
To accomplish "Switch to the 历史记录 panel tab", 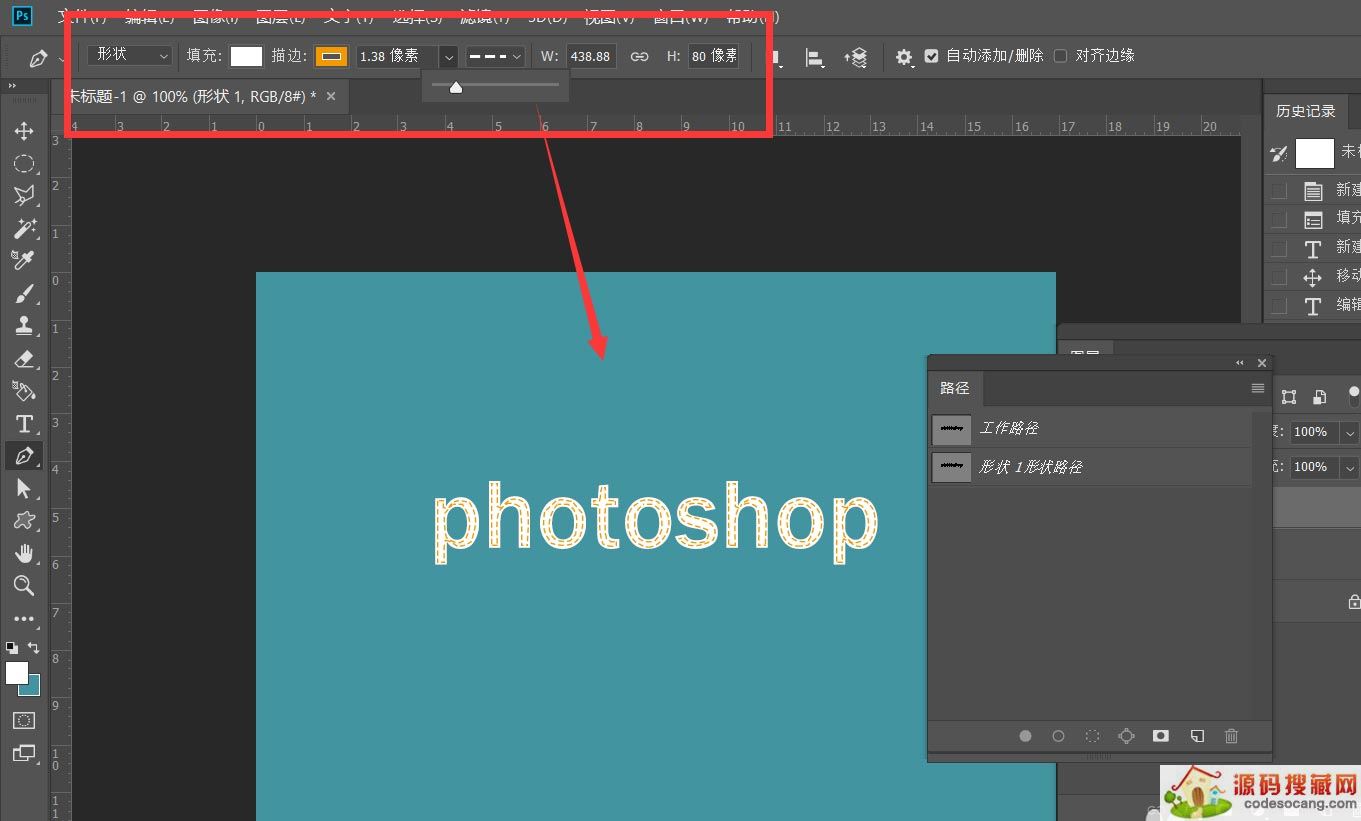I will [1305, 111].
